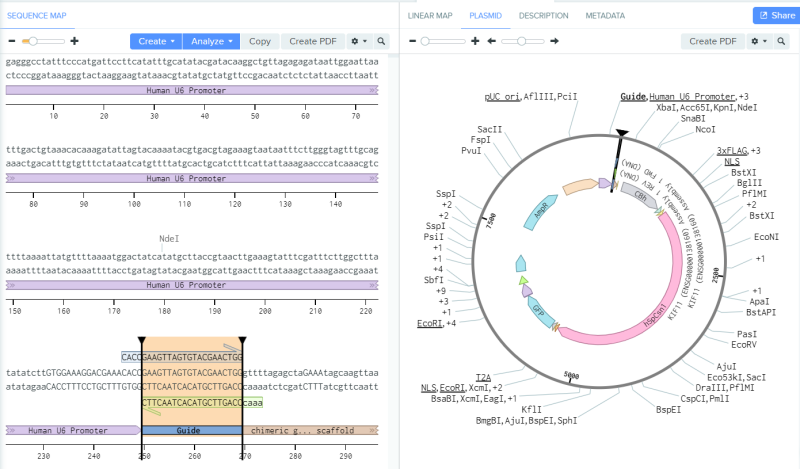The image size is (800, 469).
Task: Click the BstAPI enzyme label
Action: click(761, 312)
